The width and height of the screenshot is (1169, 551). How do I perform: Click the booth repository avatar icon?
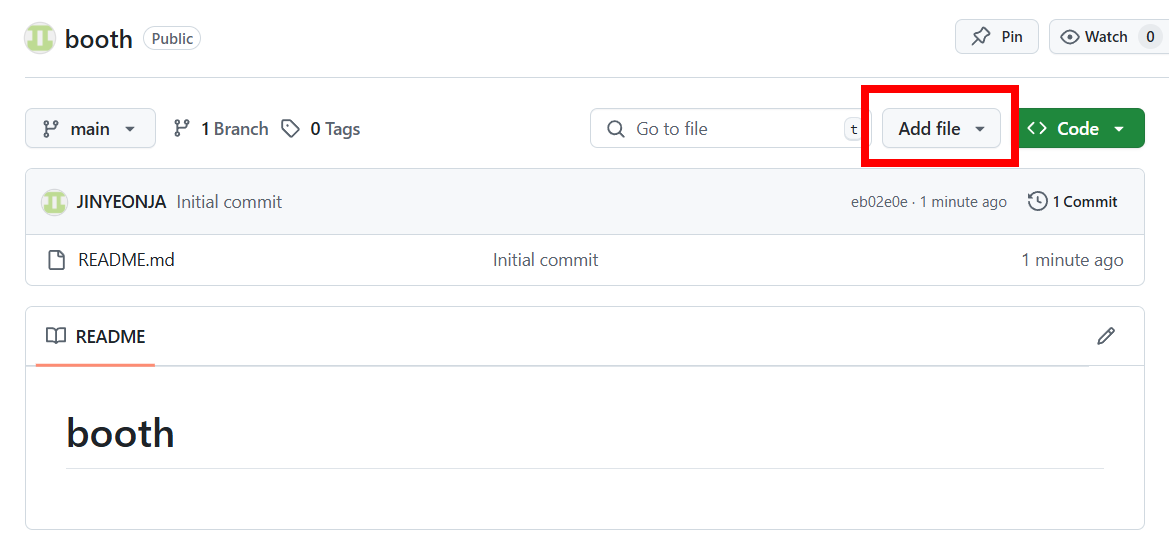40,38
